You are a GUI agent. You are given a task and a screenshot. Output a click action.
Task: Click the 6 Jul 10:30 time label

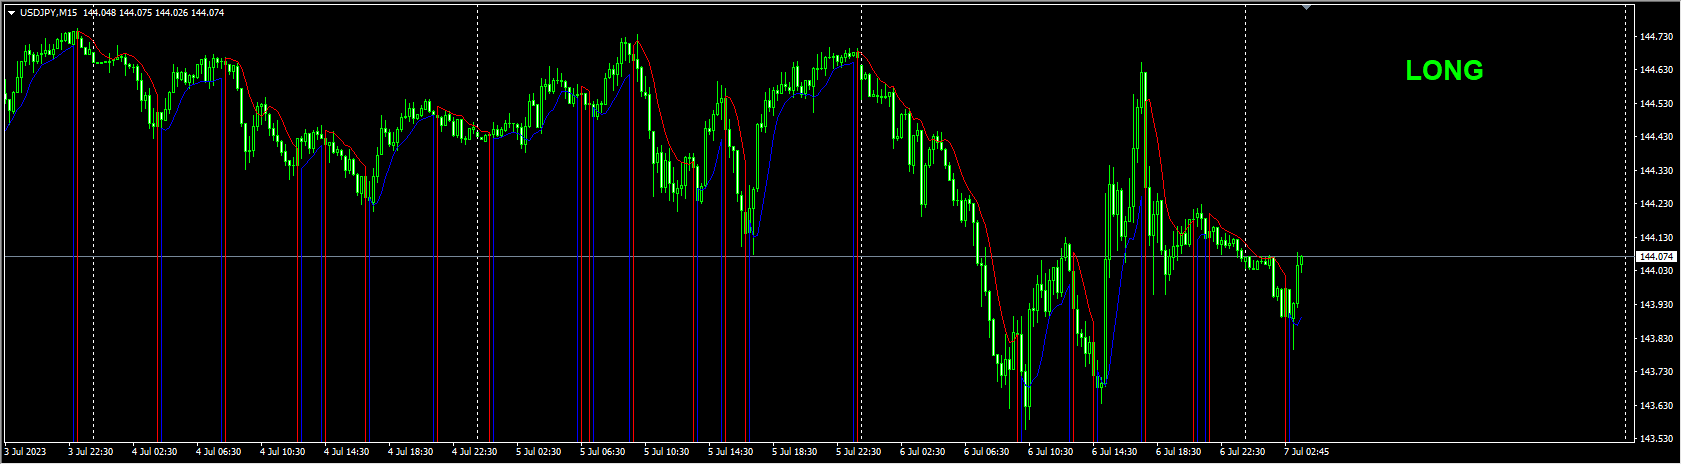1050,452
